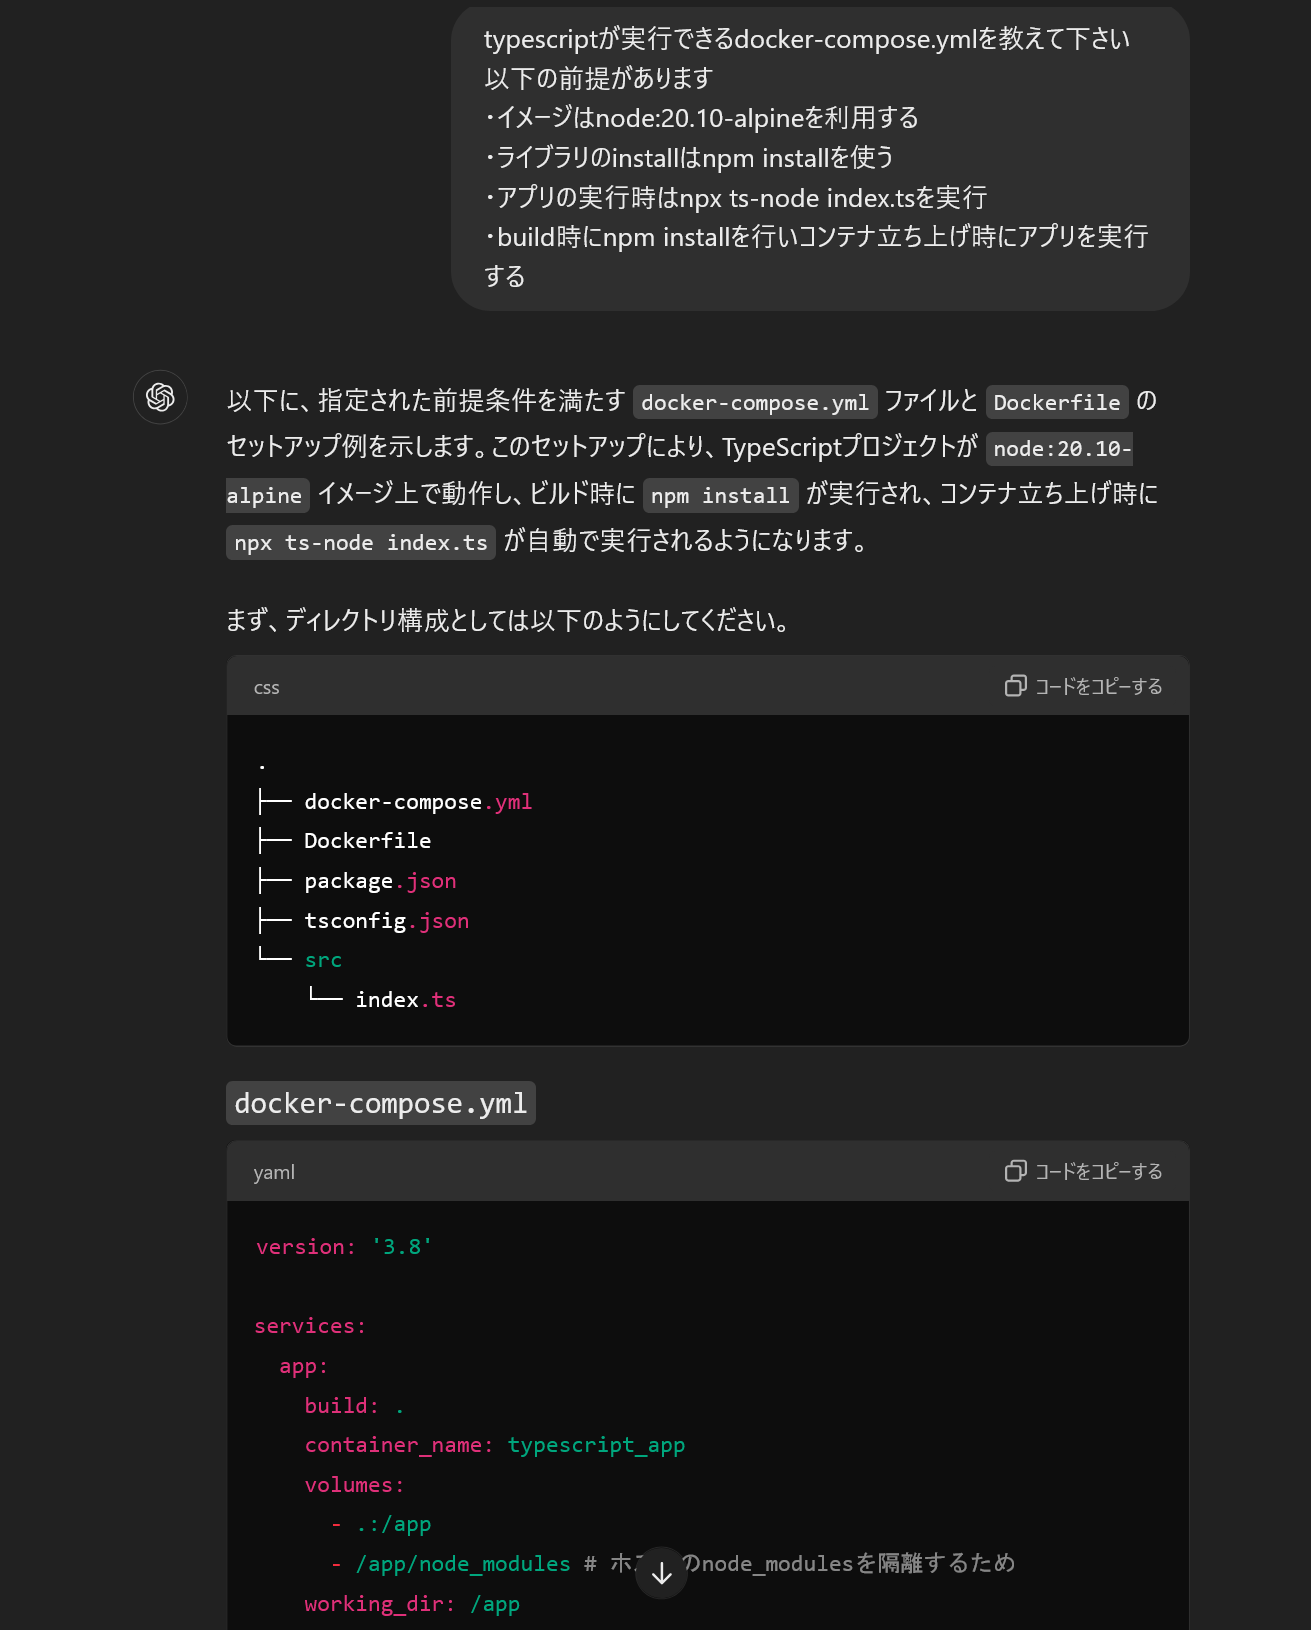Click the 'yaml' language label on the code block
This screenshot has height=1630, width=1311.
coord(274,1172)
